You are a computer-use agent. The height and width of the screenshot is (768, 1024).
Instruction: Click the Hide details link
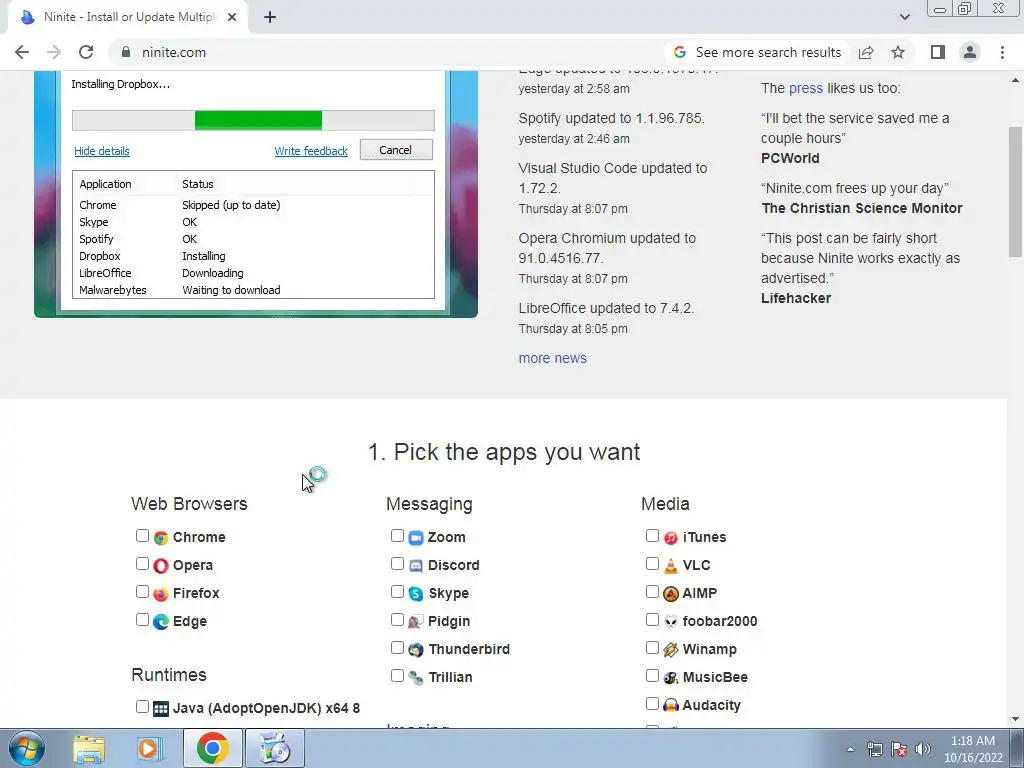point(102,151)
